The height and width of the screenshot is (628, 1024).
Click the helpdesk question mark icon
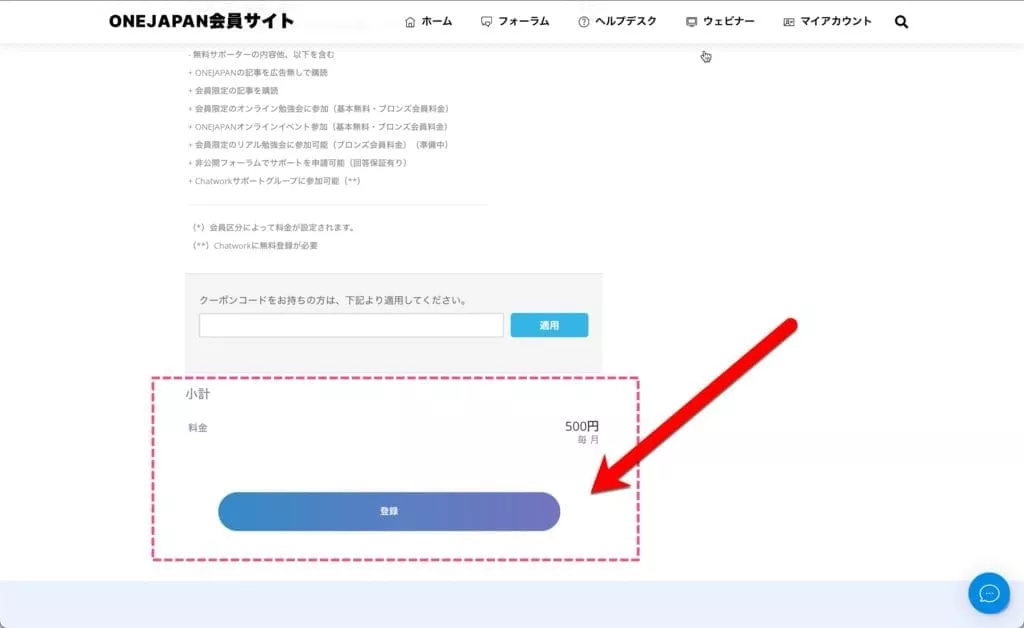click(584, 22)
